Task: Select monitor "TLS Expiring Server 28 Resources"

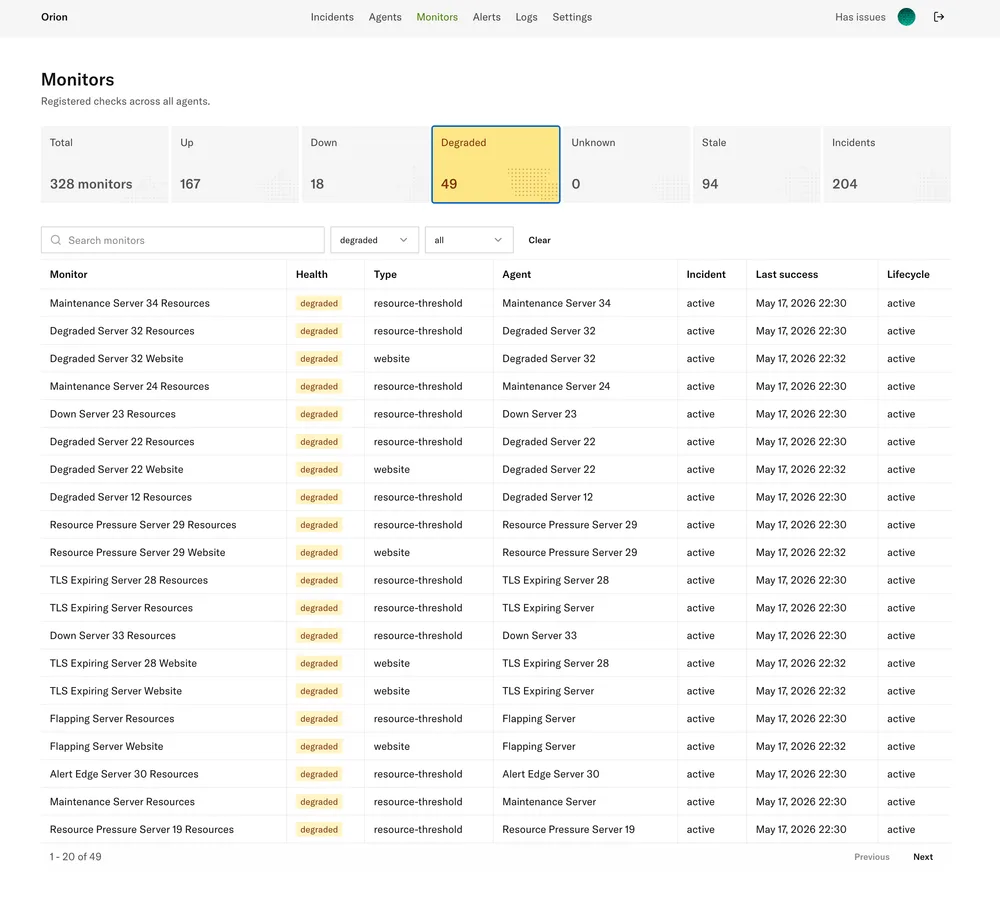Action: pos(129,580)
